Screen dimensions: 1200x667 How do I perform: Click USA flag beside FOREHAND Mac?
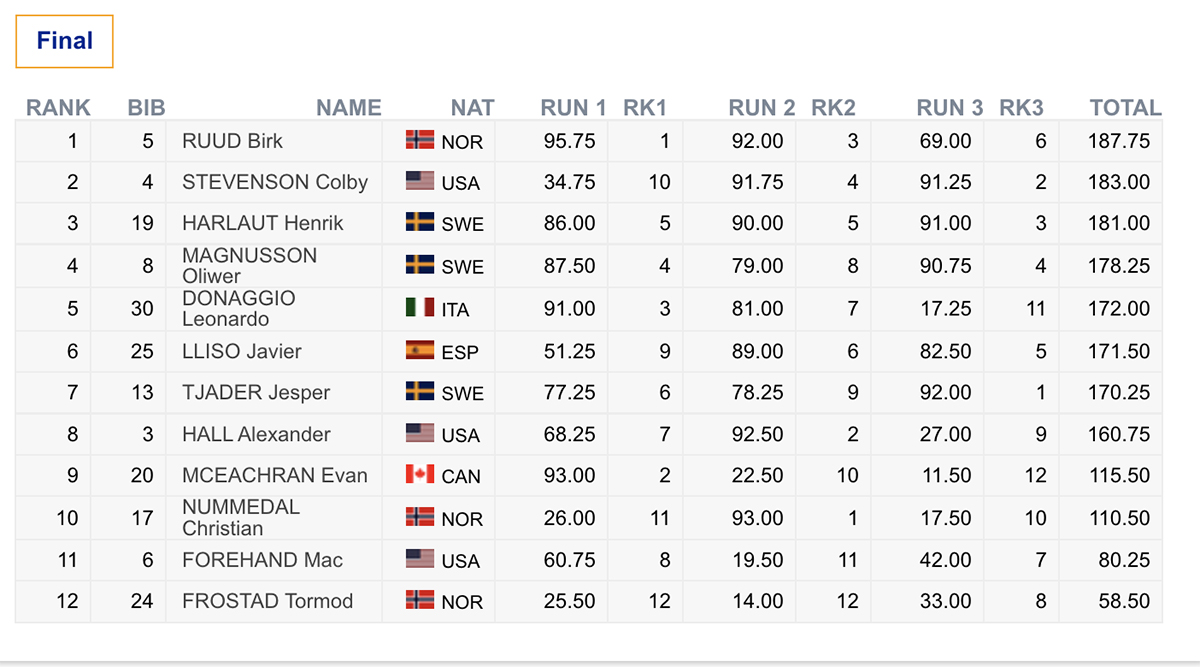[x=420, y=558]
